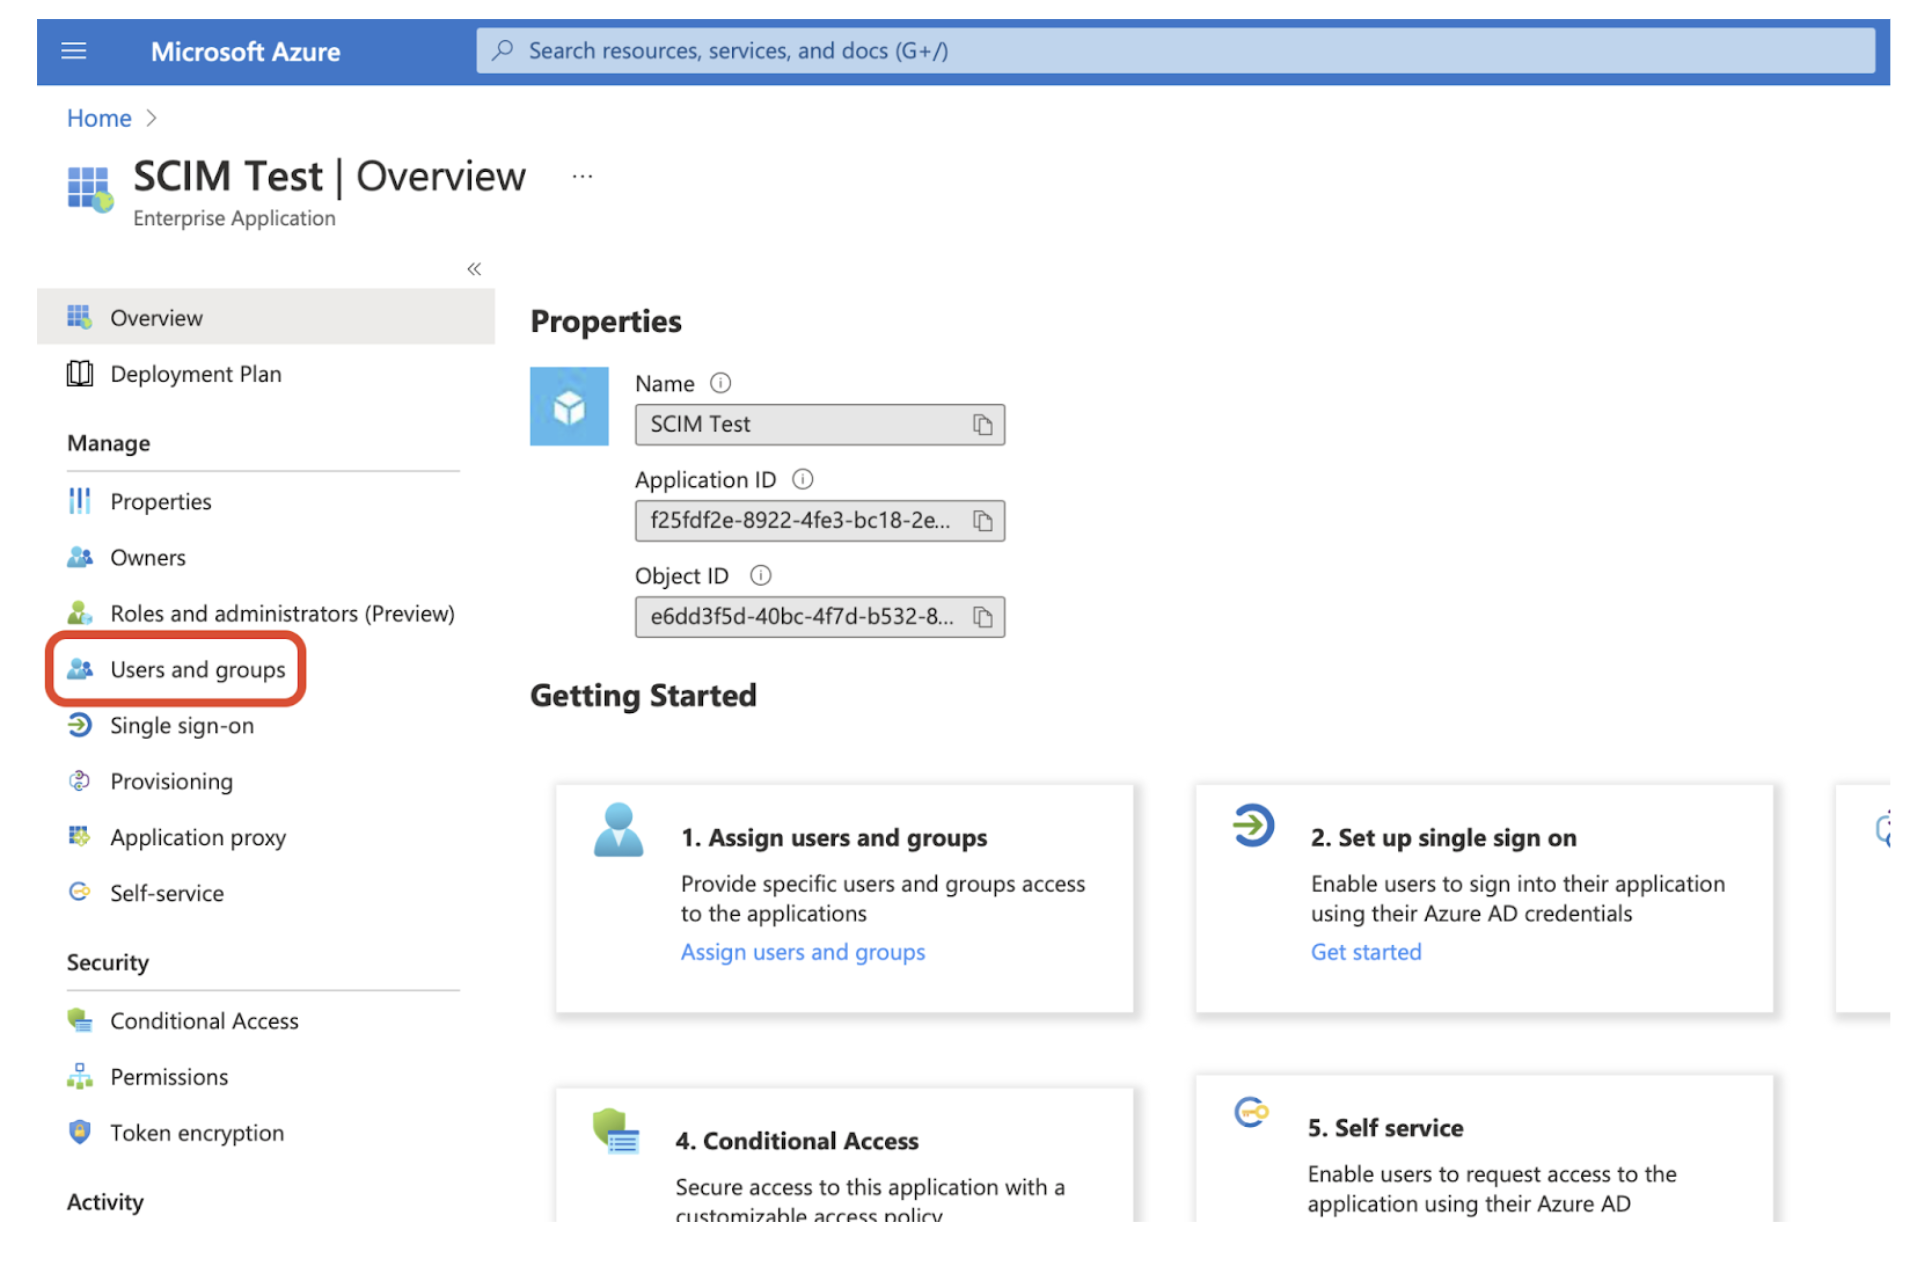1918x1264 pixels.
Task: Click the Owners people icon
Action: click(79, 557)
